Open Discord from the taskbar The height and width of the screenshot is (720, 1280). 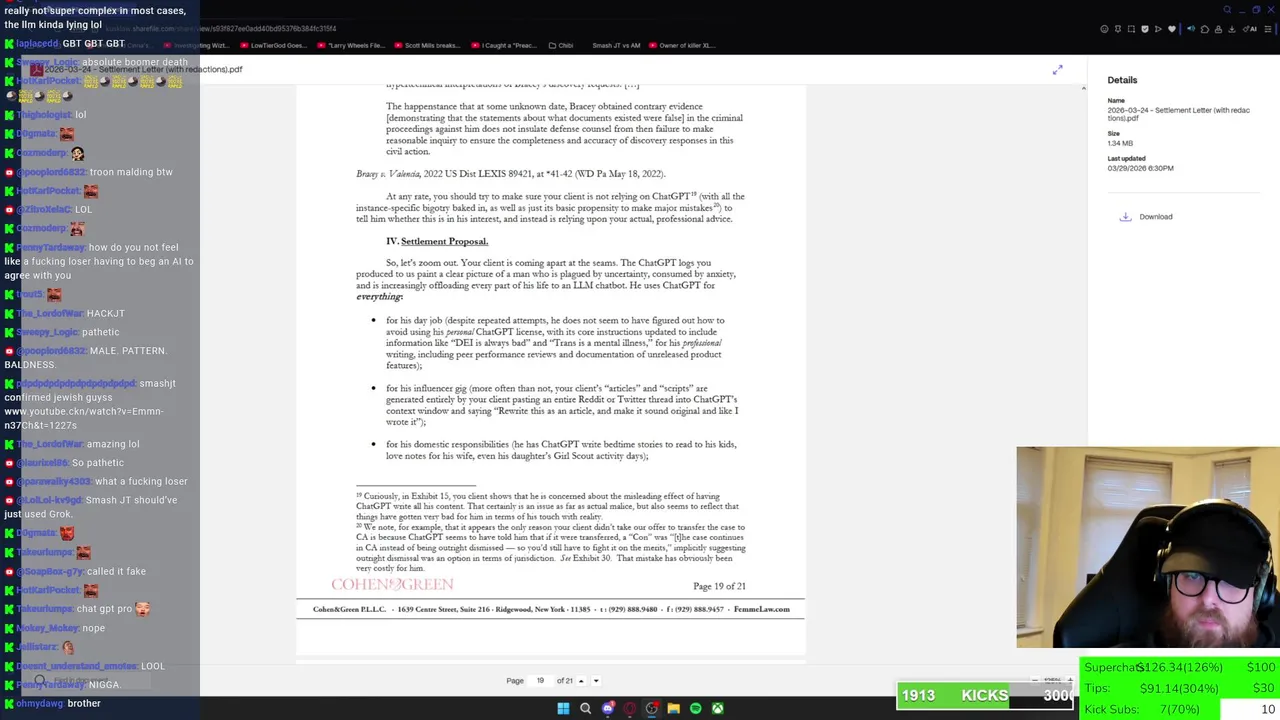click(607, 708)
